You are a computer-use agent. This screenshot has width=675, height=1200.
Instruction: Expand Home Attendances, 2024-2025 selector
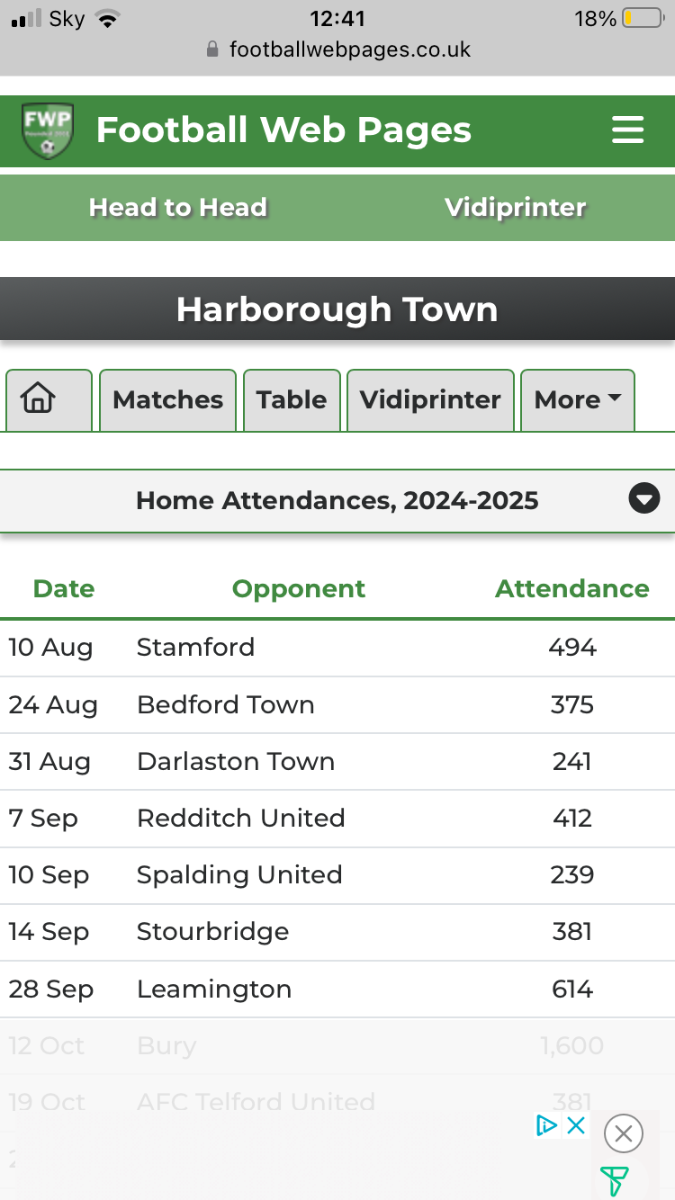coord(337,501)
